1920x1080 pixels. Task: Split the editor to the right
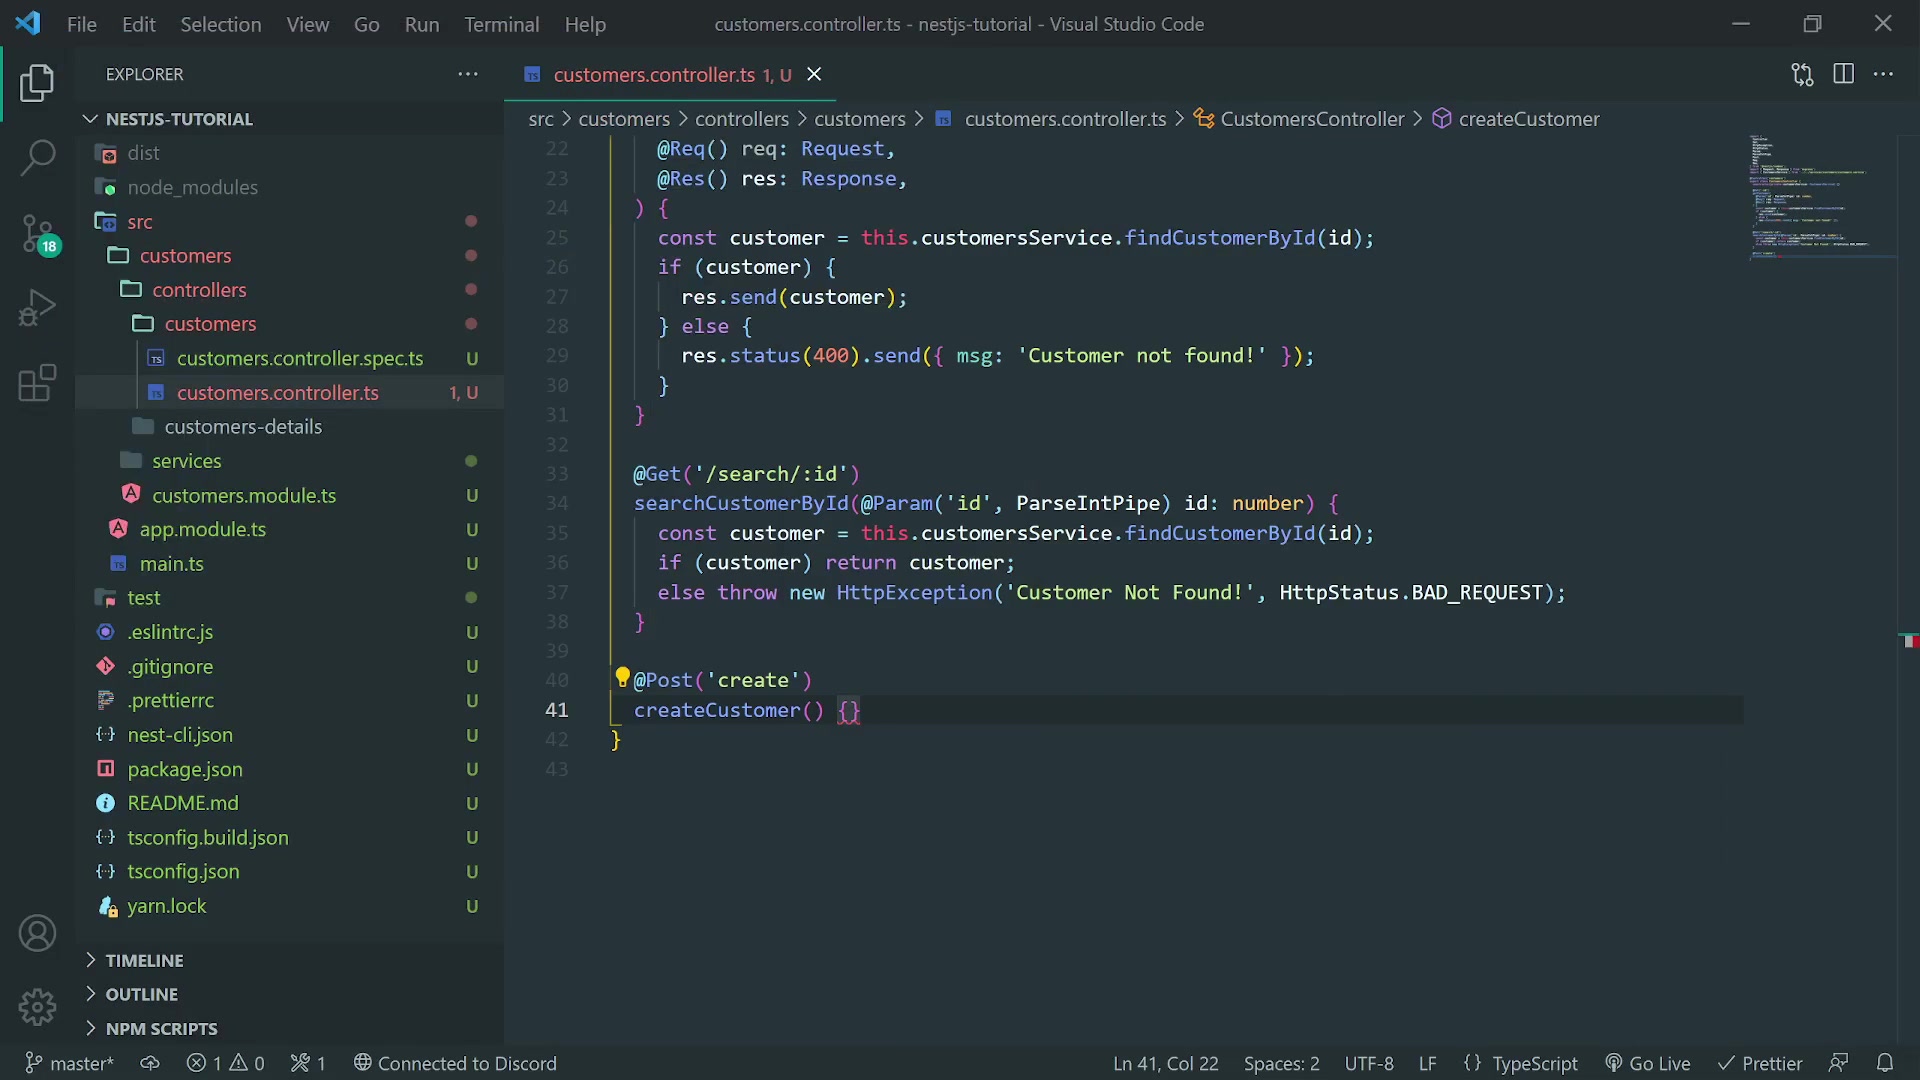click(1843, 74)
